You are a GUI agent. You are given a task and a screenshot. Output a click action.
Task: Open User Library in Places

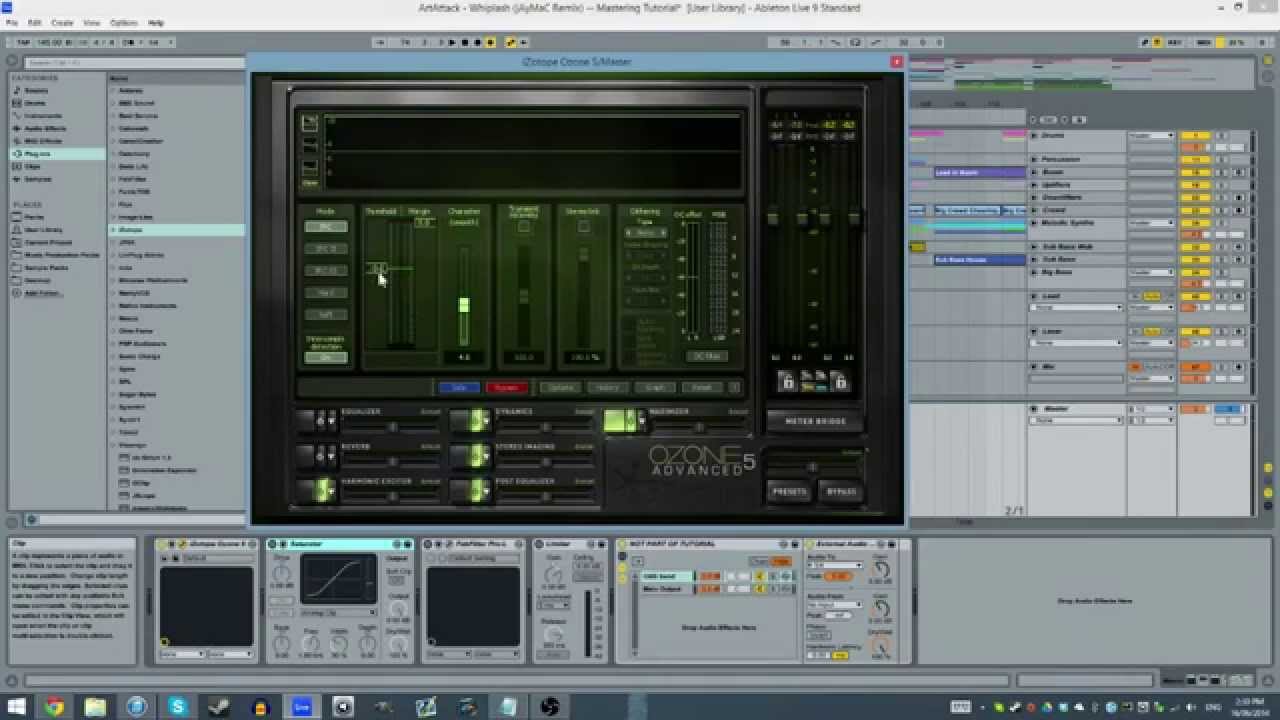coord(44,229)
